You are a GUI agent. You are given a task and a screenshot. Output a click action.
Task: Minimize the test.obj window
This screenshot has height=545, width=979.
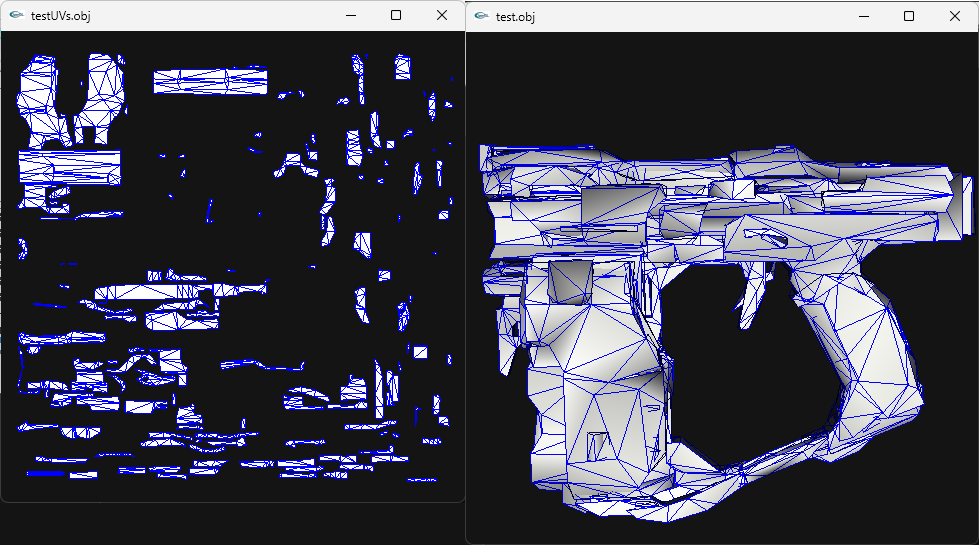pyautogui.click(x=863, y=16)
